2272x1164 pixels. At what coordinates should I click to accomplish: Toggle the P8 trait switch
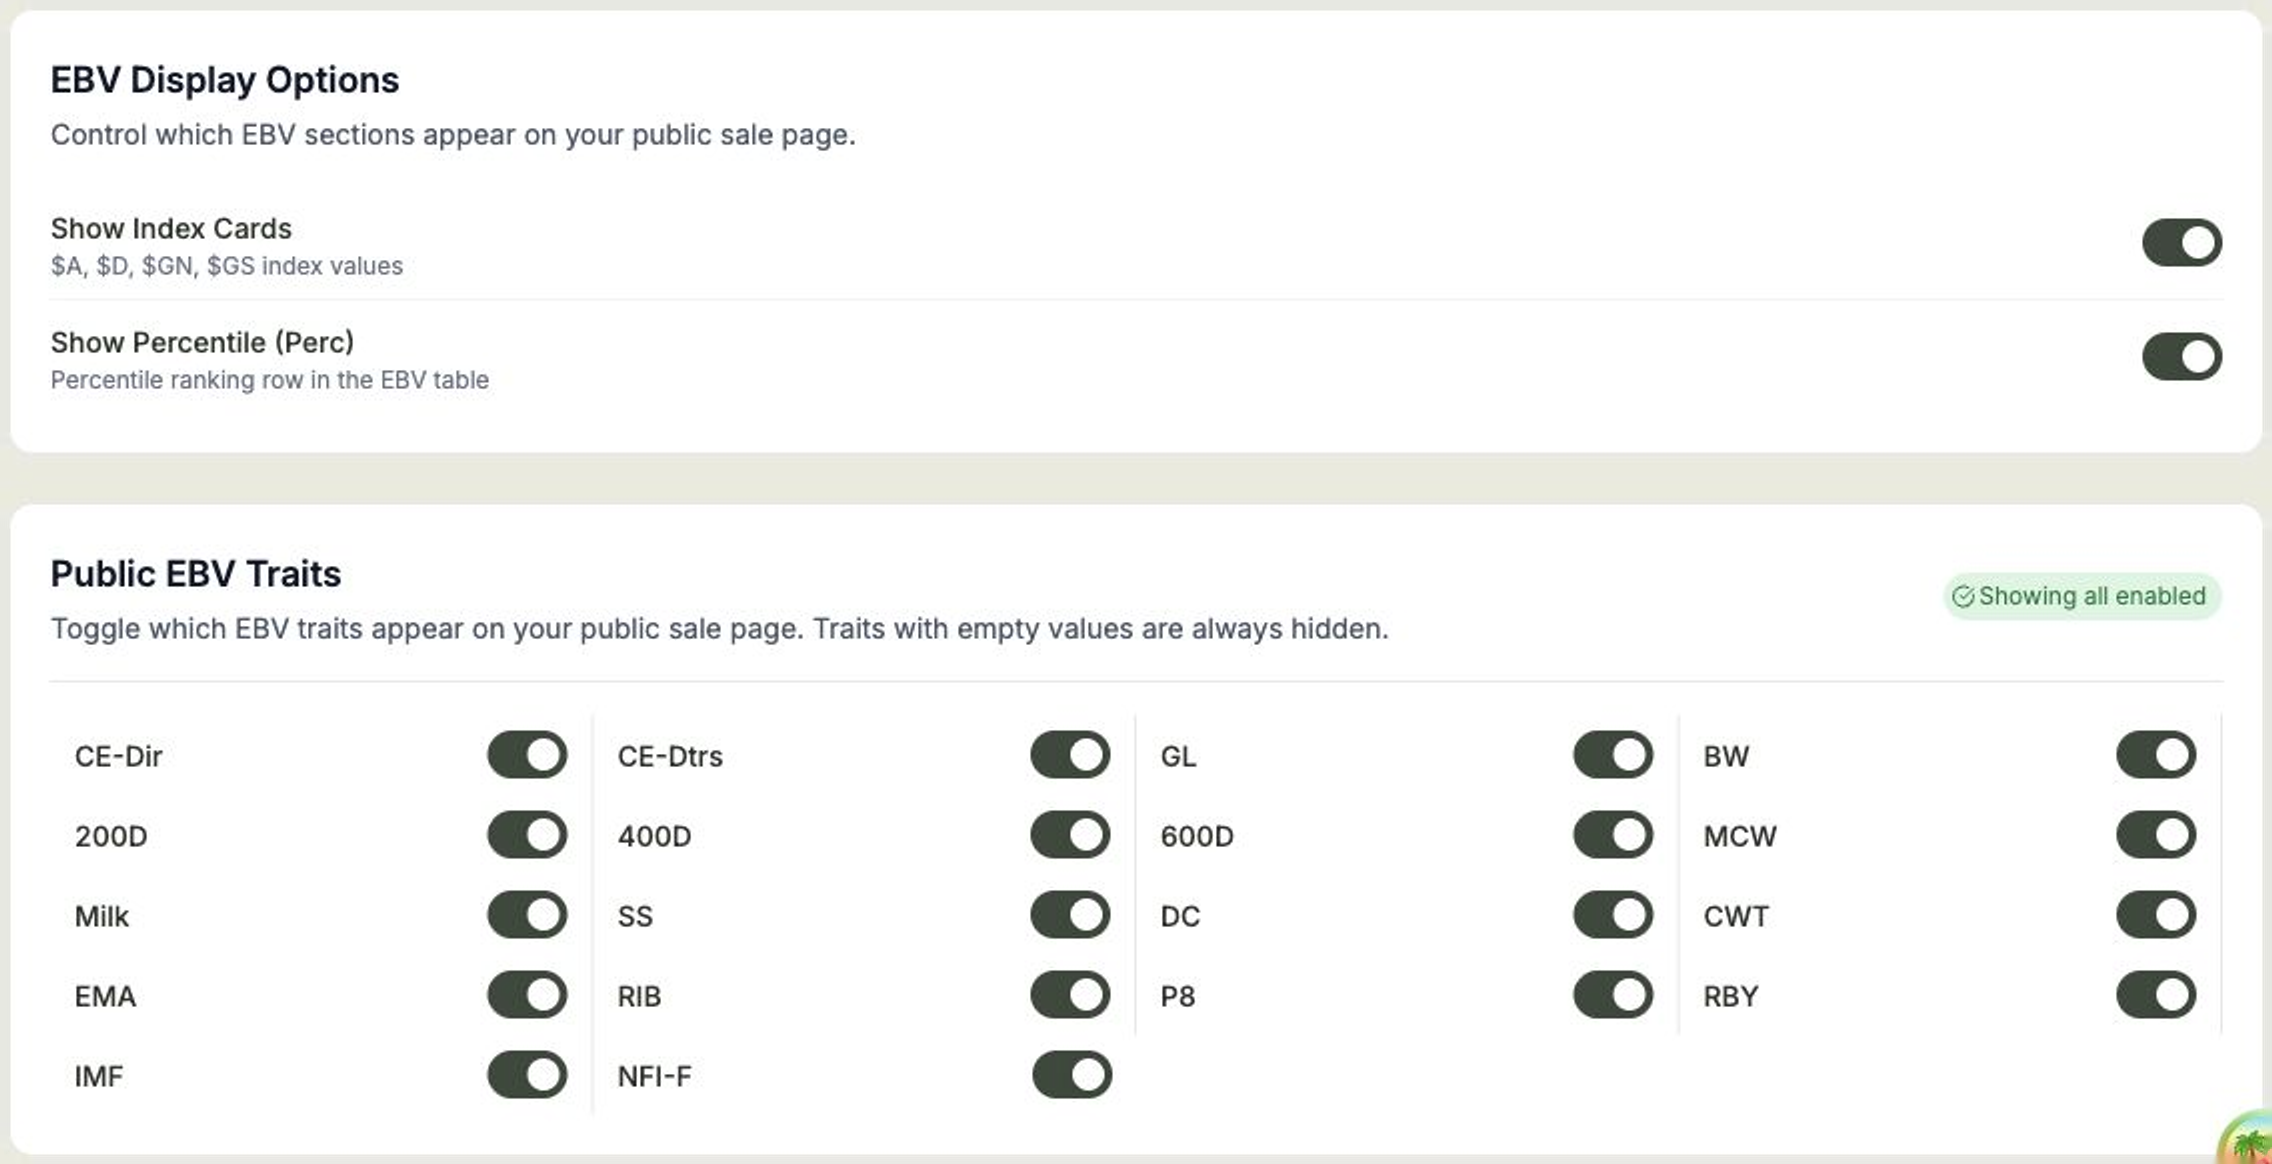(1613, 995)
